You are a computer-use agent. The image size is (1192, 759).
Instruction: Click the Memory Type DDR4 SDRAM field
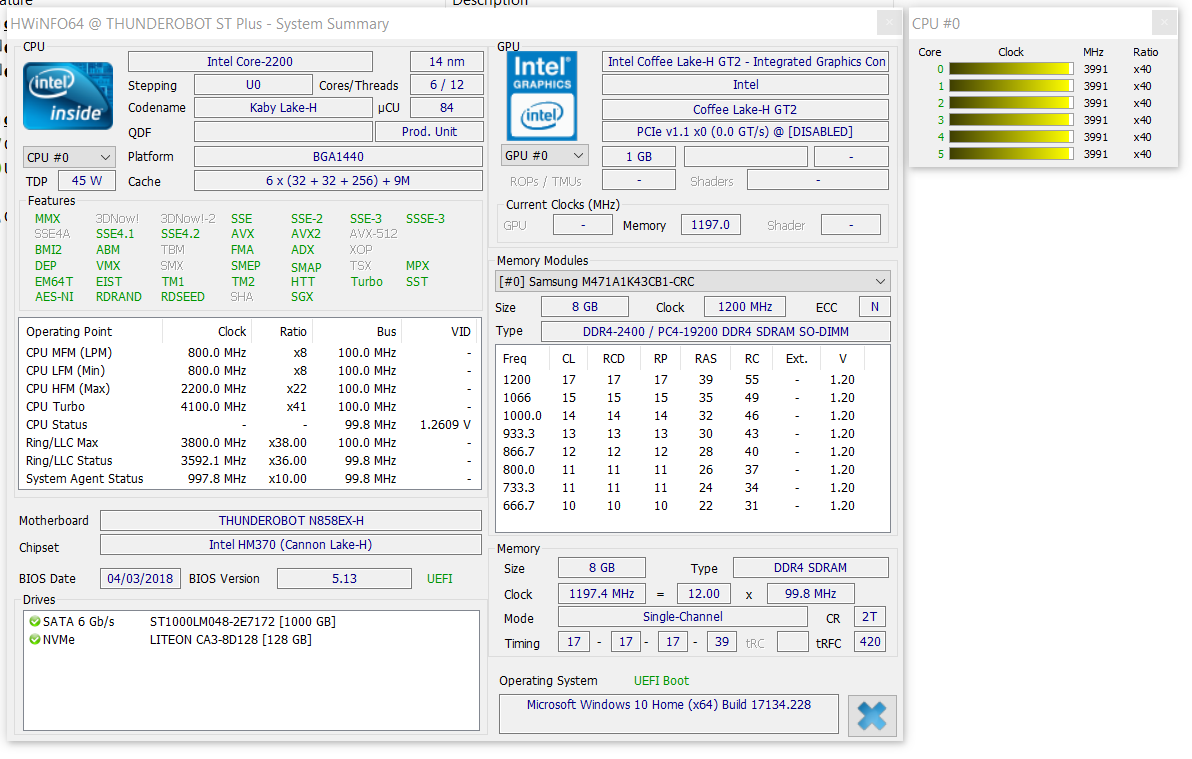(810, 568)
